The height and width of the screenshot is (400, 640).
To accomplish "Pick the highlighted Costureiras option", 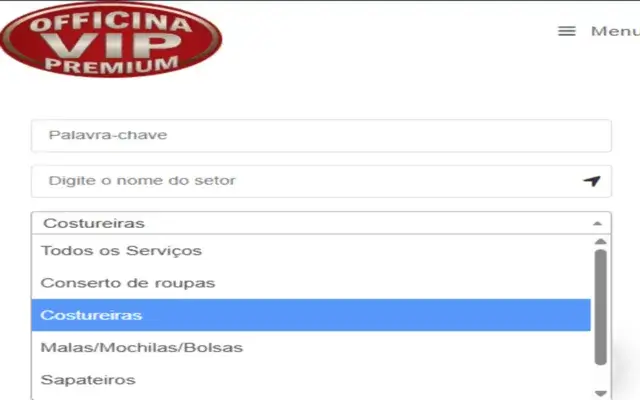I will tap(311, 315).
